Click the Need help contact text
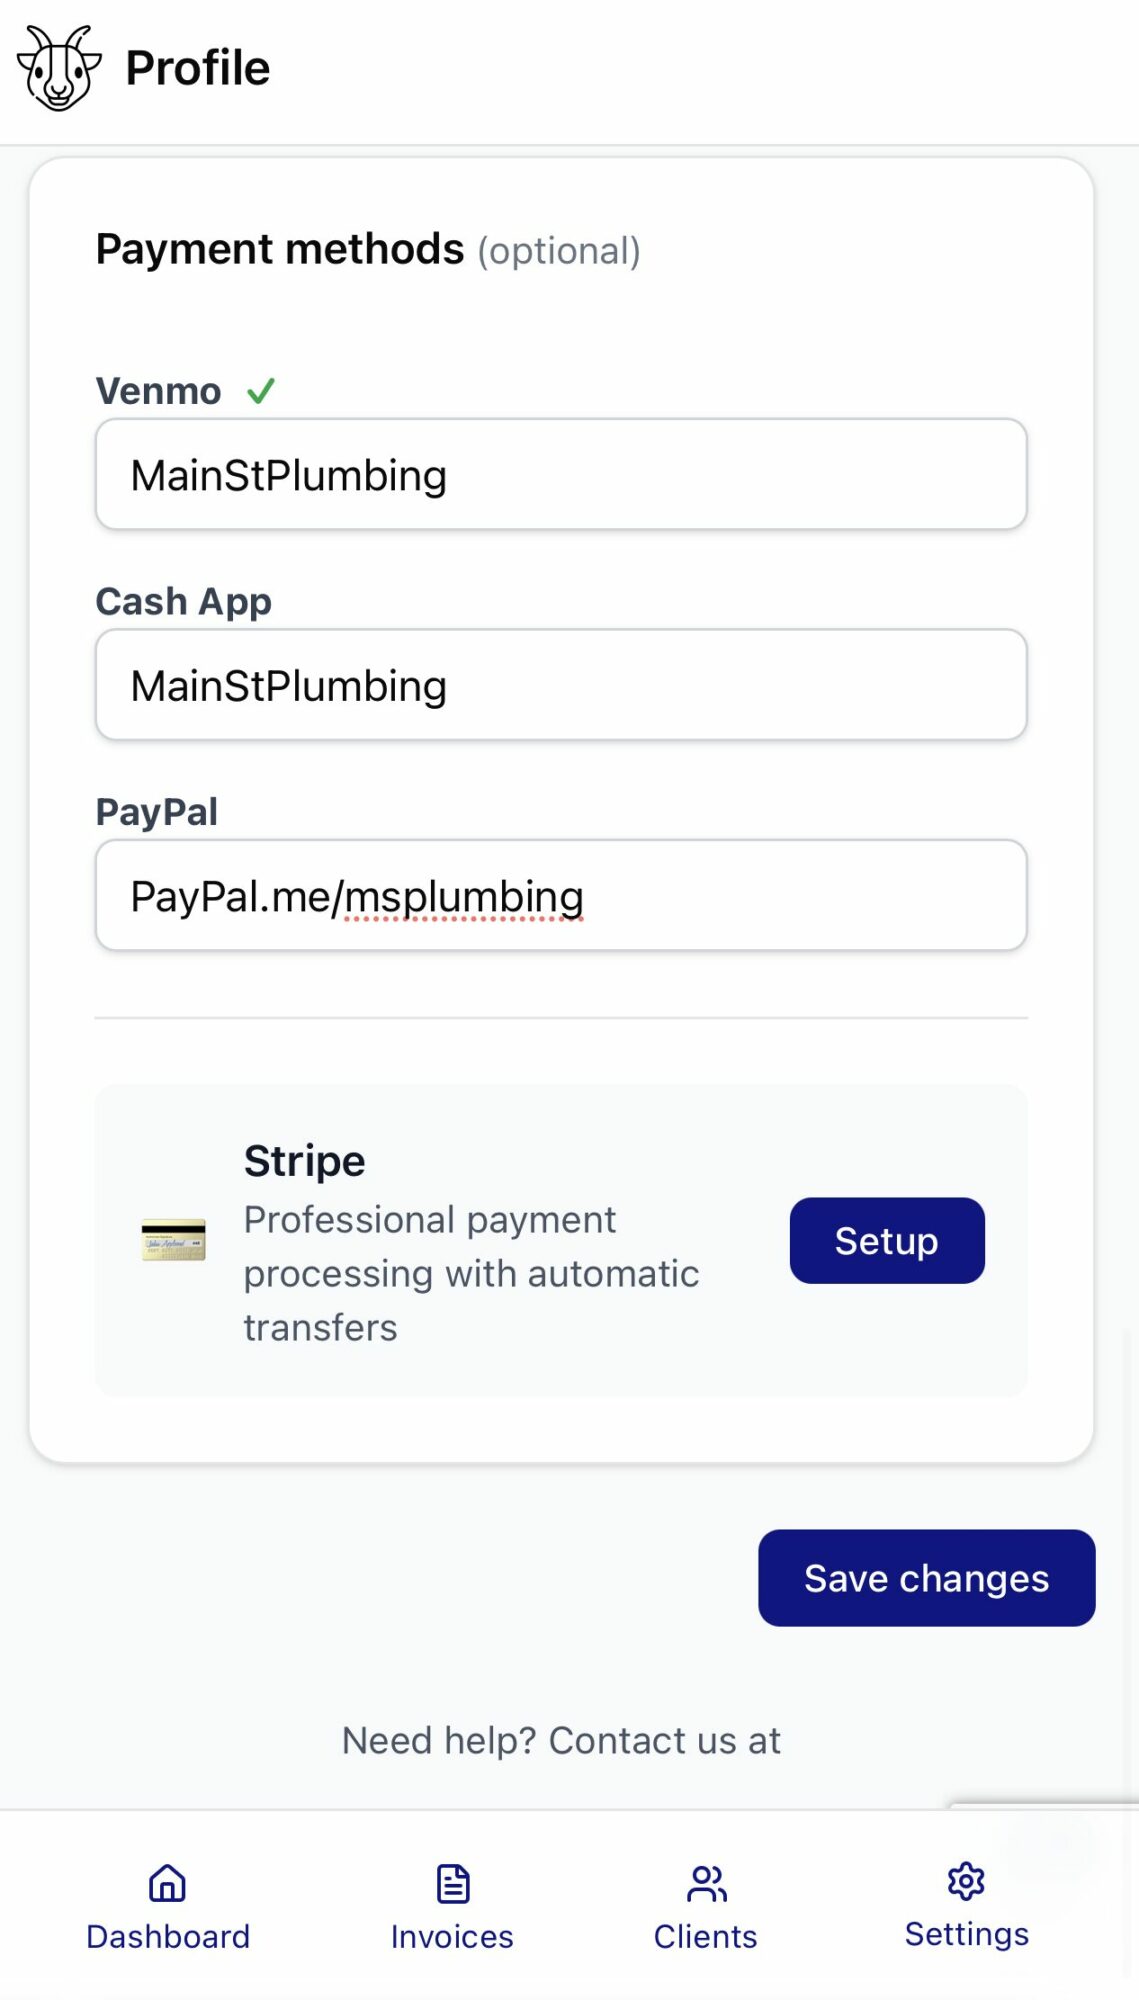The height and width of the screenshot is (2000, 1139). tap(561, 1741)
